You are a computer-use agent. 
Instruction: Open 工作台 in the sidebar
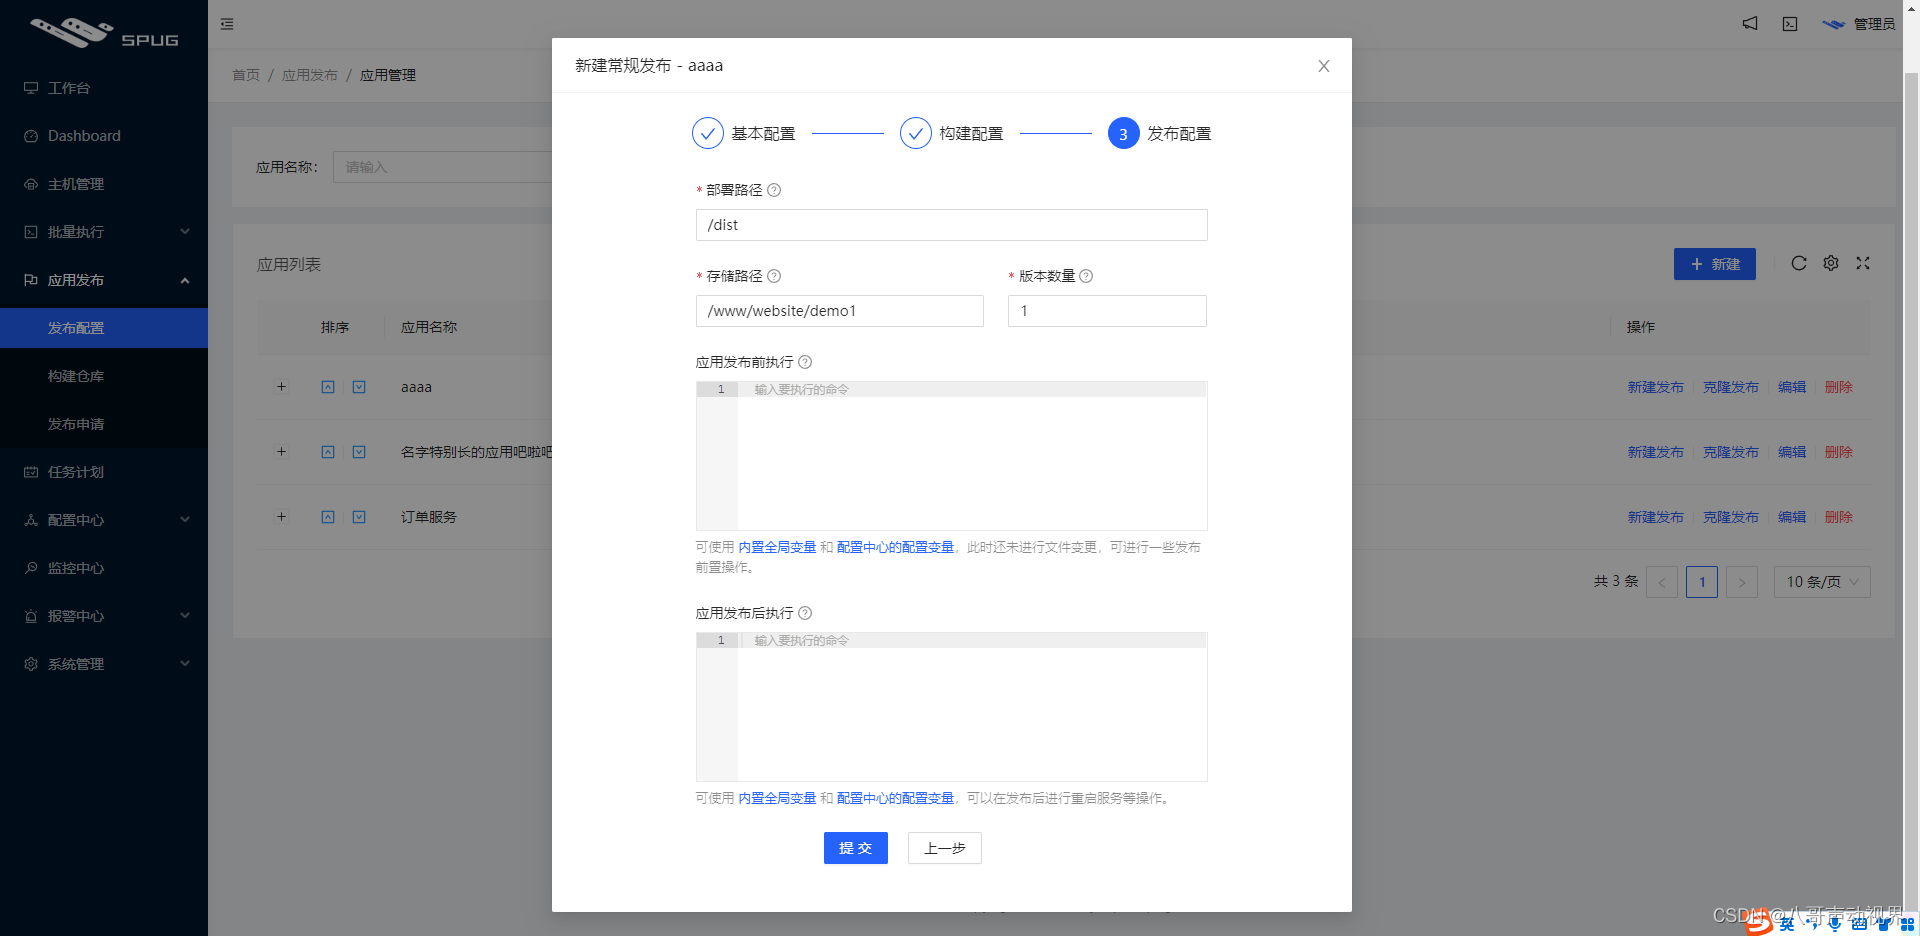[104, 88]
